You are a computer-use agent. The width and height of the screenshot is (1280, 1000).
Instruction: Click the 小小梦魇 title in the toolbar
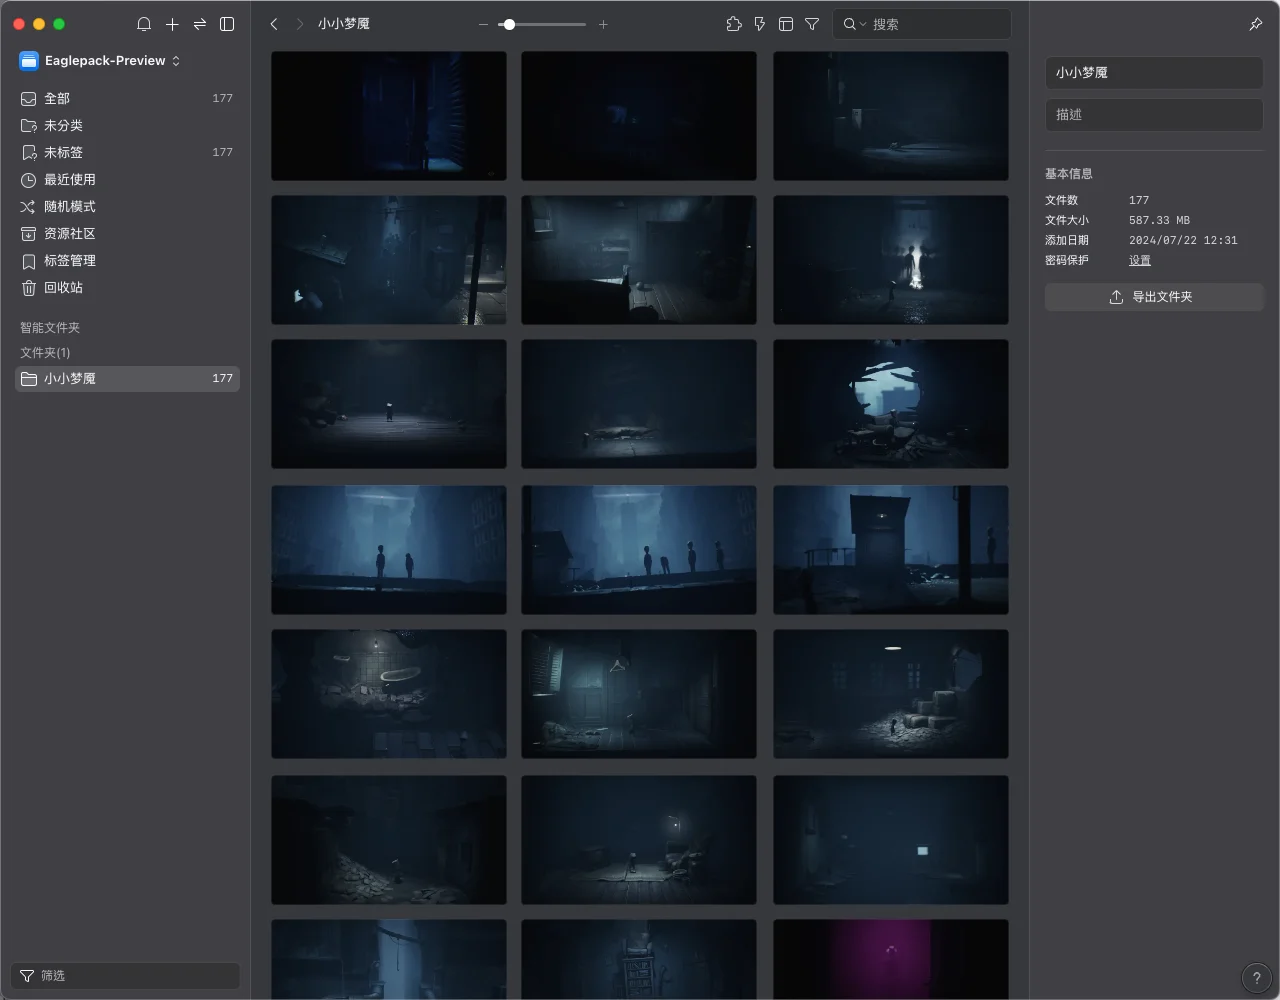click(x=344, y=24)
